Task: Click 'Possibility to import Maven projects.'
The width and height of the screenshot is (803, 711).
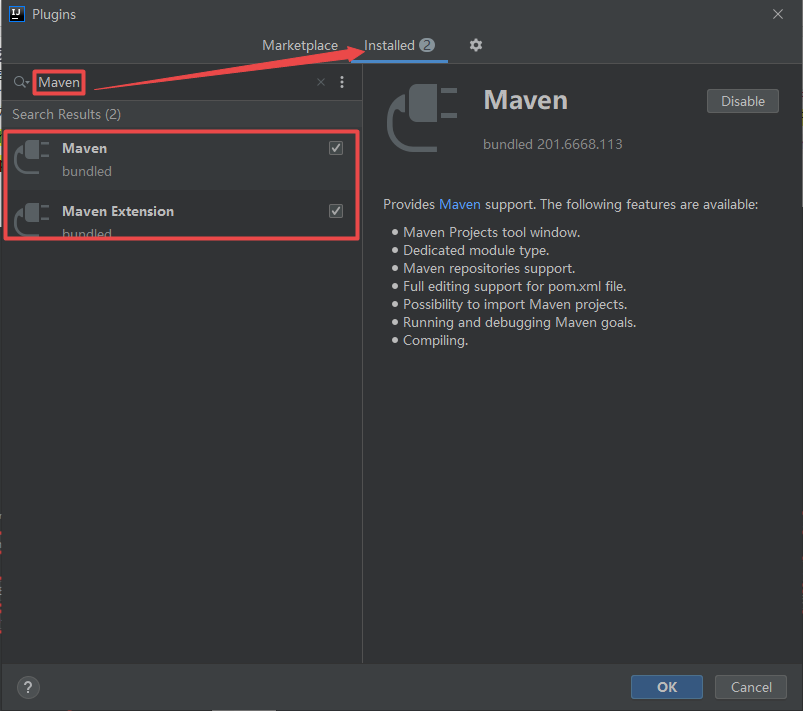Action: pos(515,304)
